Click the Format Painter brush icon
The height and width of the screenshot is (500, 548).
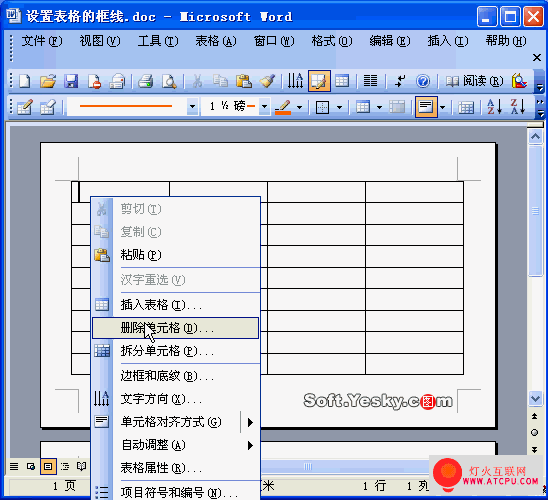[x=267, y=81]
